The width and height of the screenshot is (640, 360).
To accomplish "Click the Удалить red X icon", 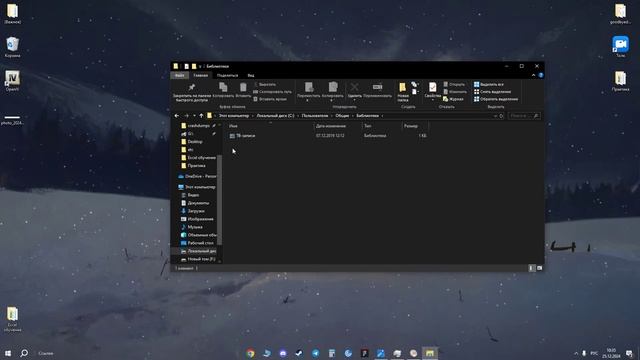I will (355, 87).
